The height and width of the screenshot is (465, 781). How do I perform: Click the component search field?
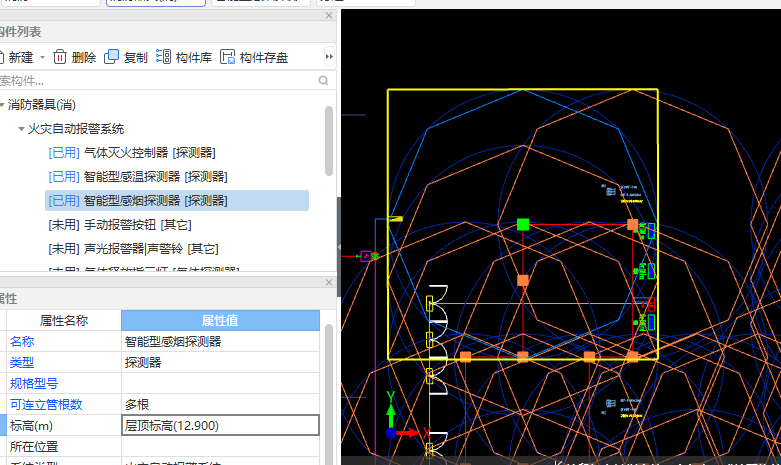pos(157,81)
